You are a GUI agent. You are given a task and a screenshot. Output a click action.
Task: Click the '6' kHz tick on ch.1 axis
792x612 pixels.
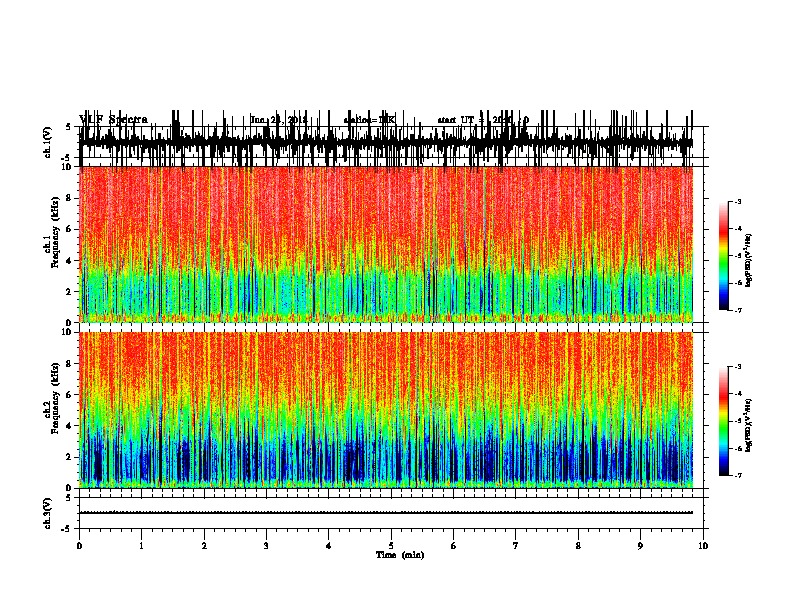69,229
